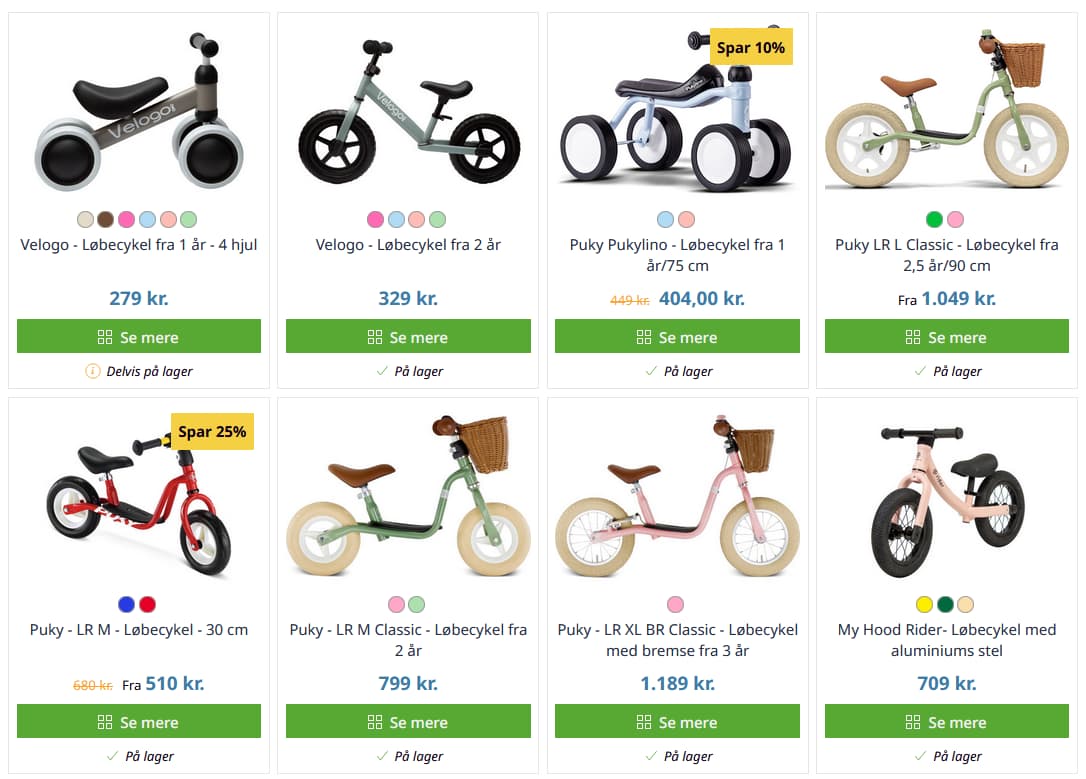1086x779 pixels.
Task: Click the info icon beside Delvis på lager
Action: (x=92, y=371)
